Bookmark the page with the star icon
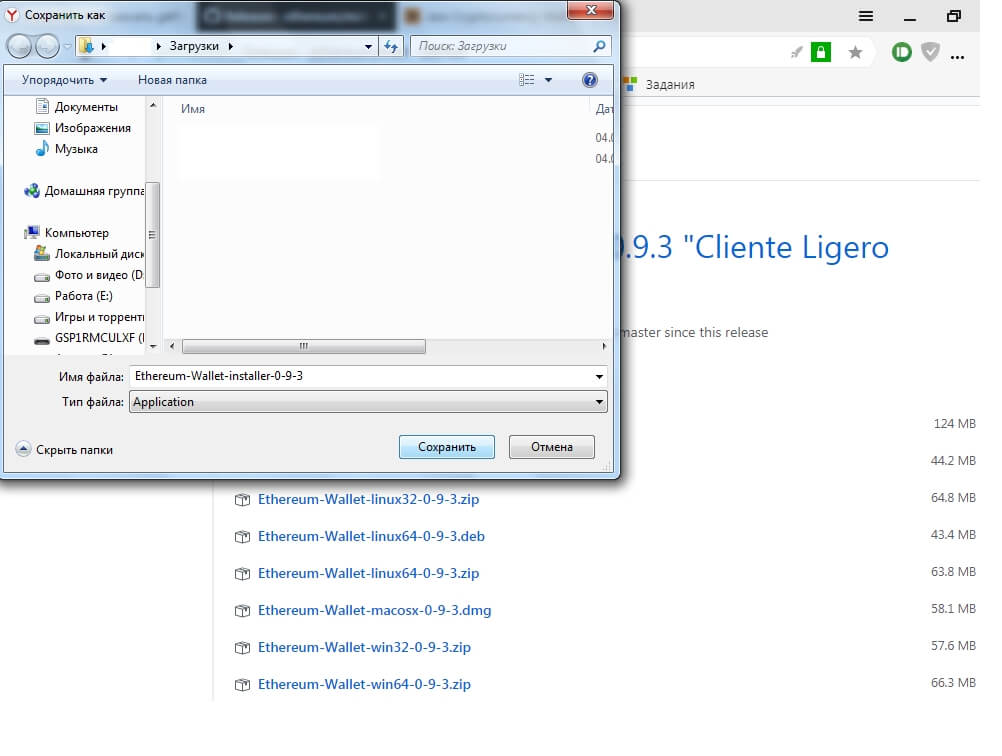The width and height of the screenshot is (1002, 756). tap(855, 52)
